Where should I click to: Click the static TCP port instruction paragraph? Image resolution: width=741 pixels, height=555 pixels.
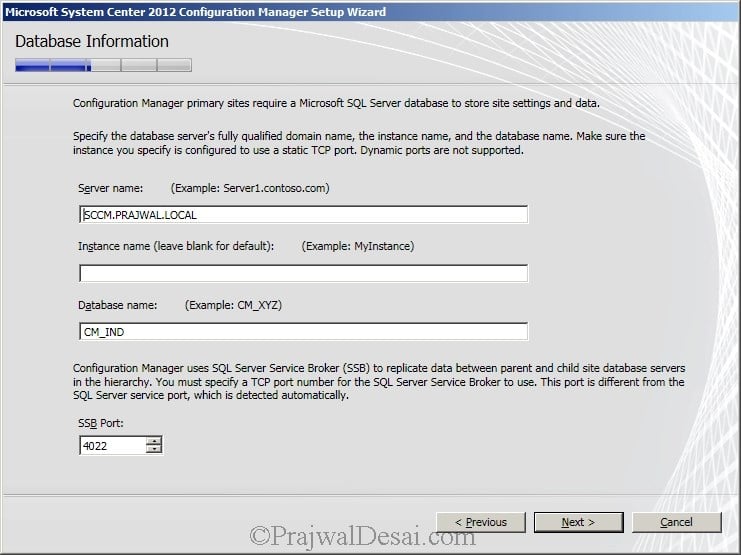tap(359, 143)
